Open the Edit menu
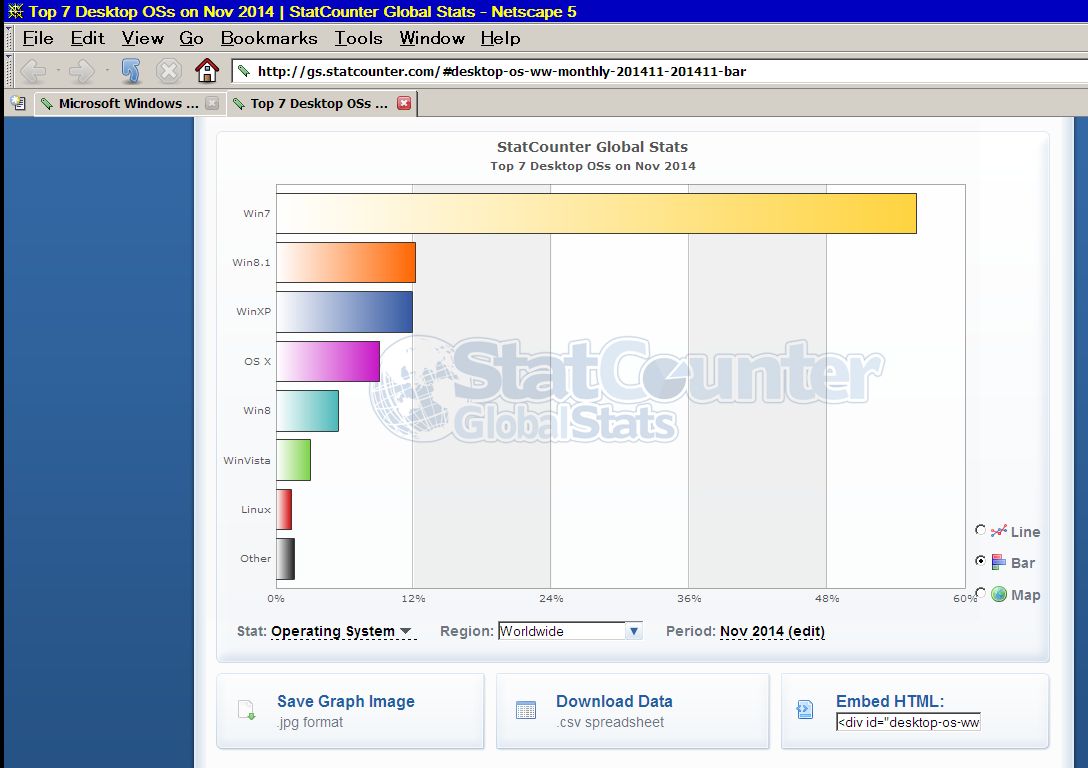1088x768 pixels. [87, 39]
